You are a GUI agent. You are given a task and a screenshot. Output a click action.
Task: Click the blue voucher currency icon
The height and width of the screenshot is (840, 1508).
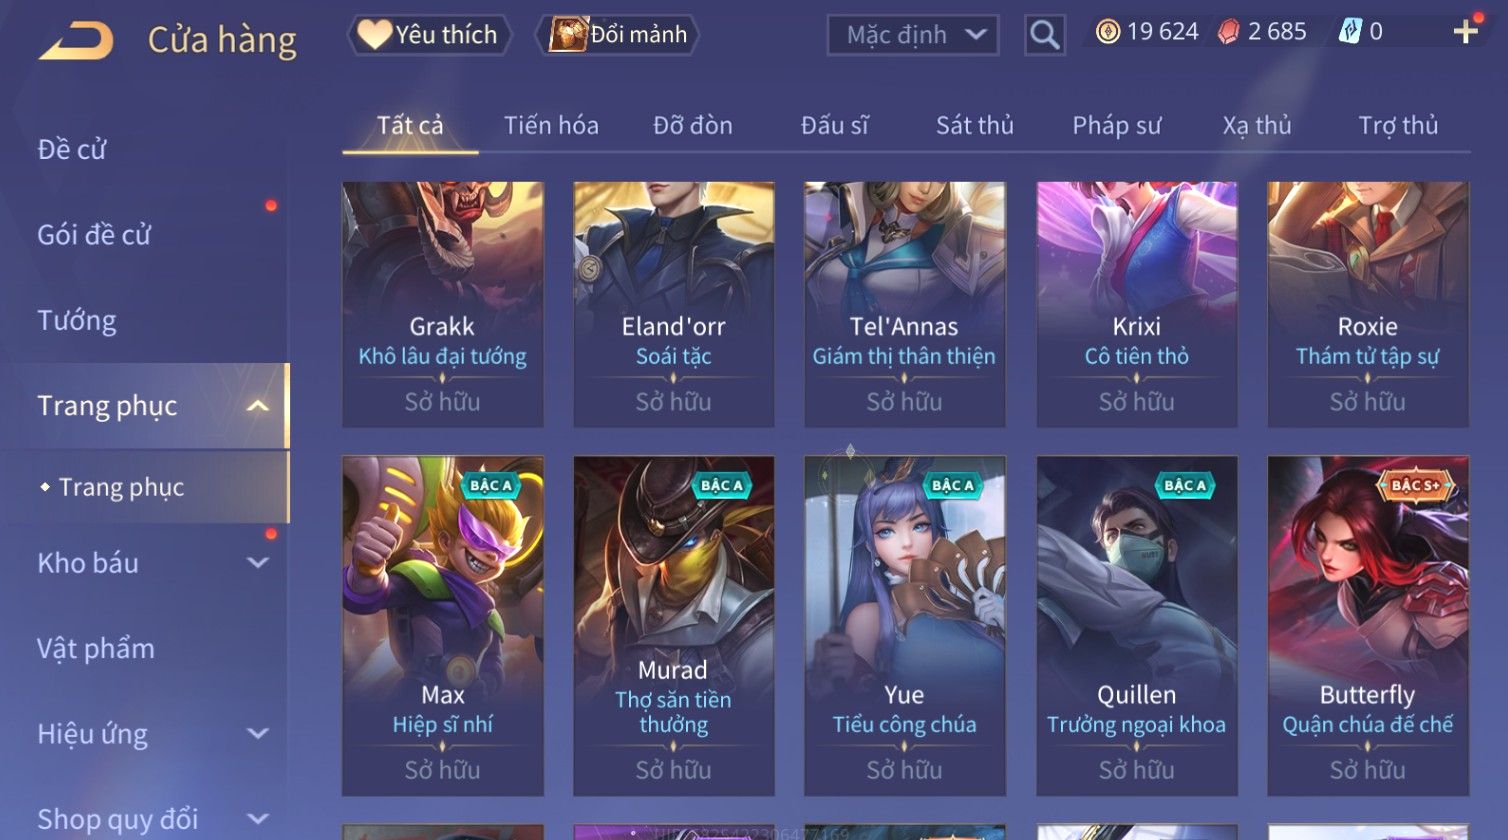pyautogui.click(x=1350, y=32)
